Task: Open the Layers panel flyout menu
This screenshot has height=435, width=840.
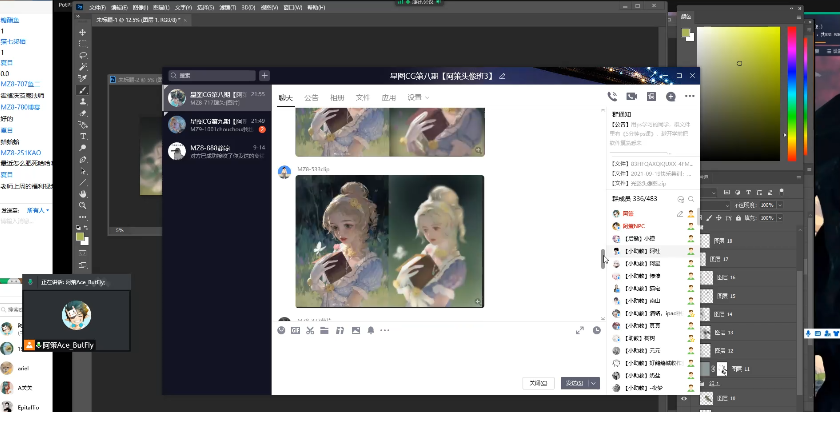Action: click(x=799, y=177)
